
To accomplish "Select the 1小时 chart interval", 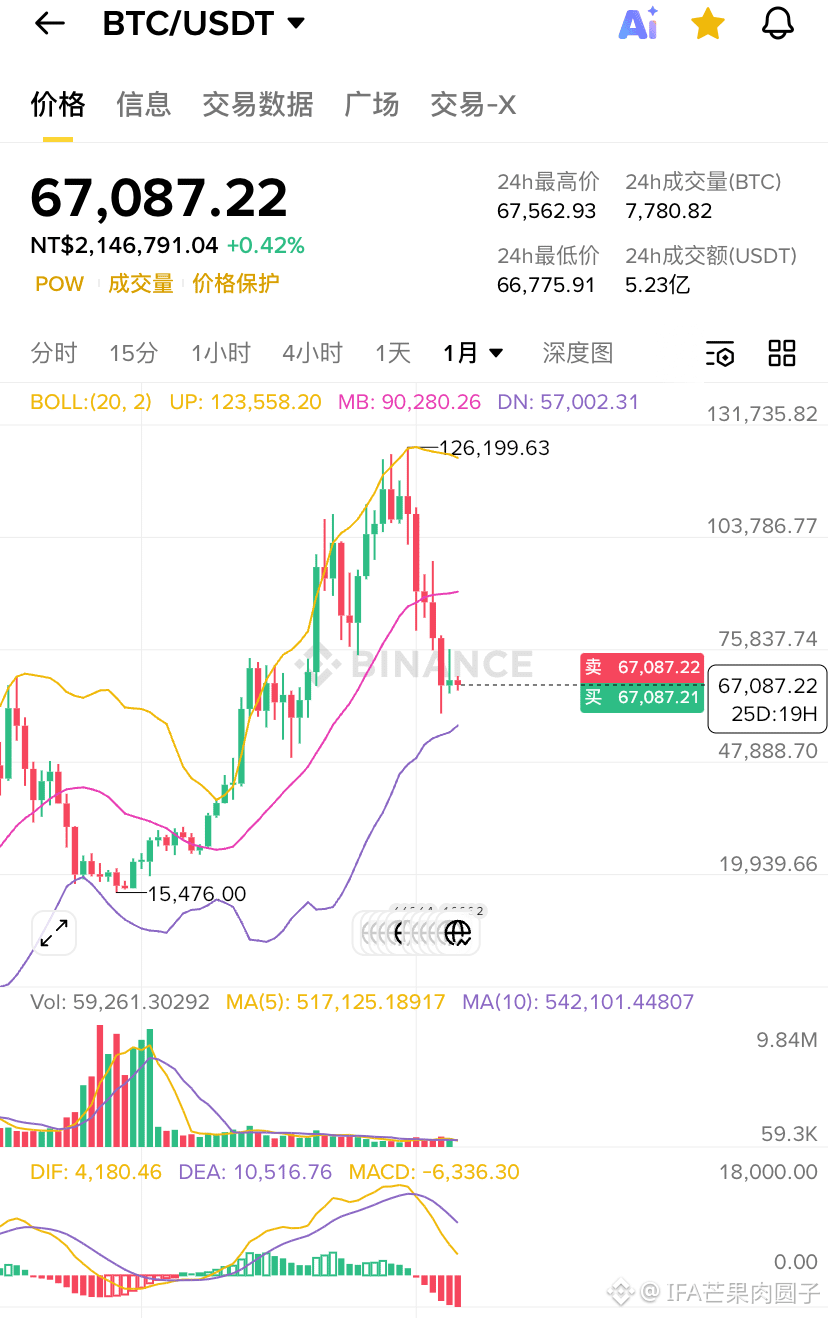I will (221, 353).
